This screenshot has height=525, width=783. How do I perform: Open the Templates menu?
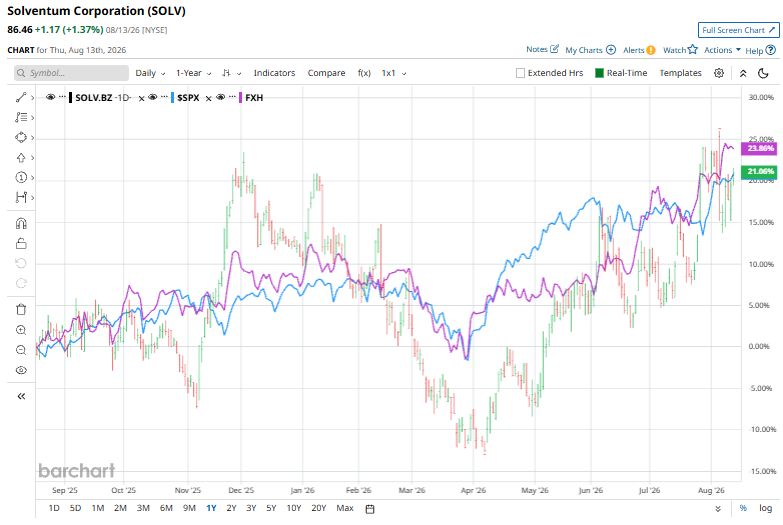coord(680,73)
